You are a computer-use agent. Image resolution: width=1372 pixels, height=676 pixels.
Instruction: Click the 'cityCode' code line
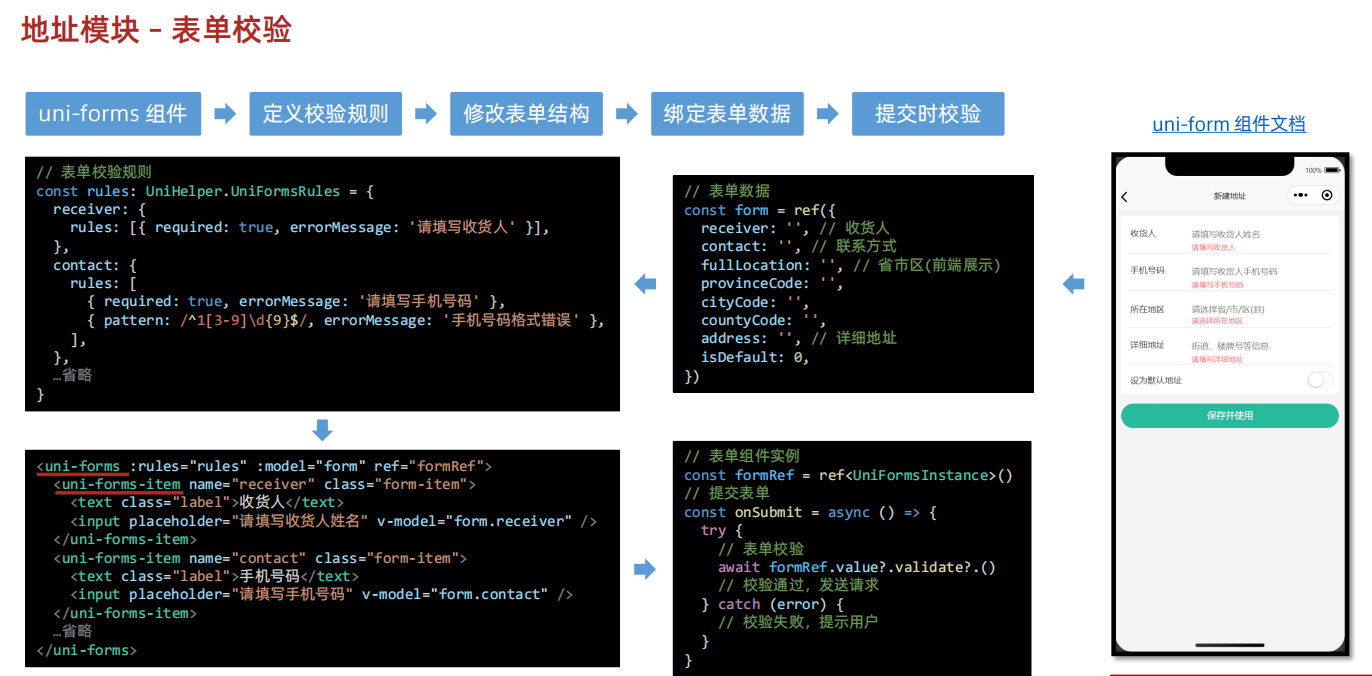[x=755, y=302]
